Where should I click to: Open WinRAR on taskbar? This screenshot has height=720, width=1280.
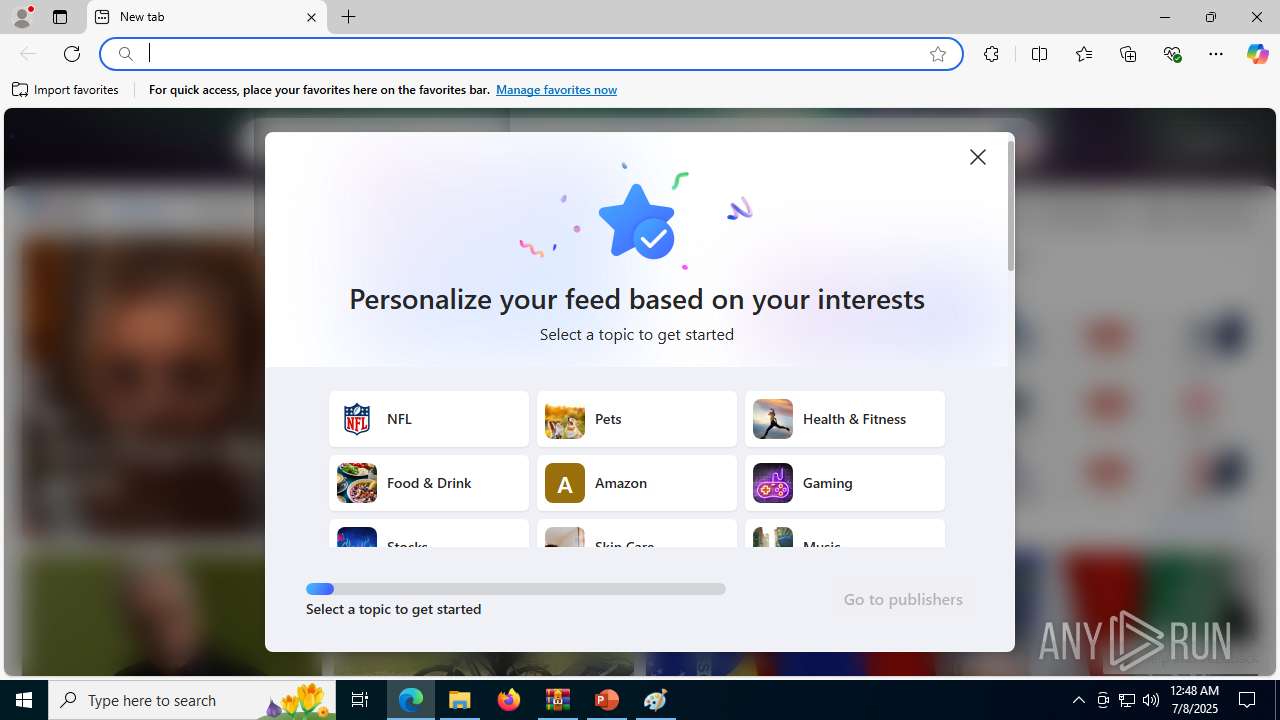(557, 700)
